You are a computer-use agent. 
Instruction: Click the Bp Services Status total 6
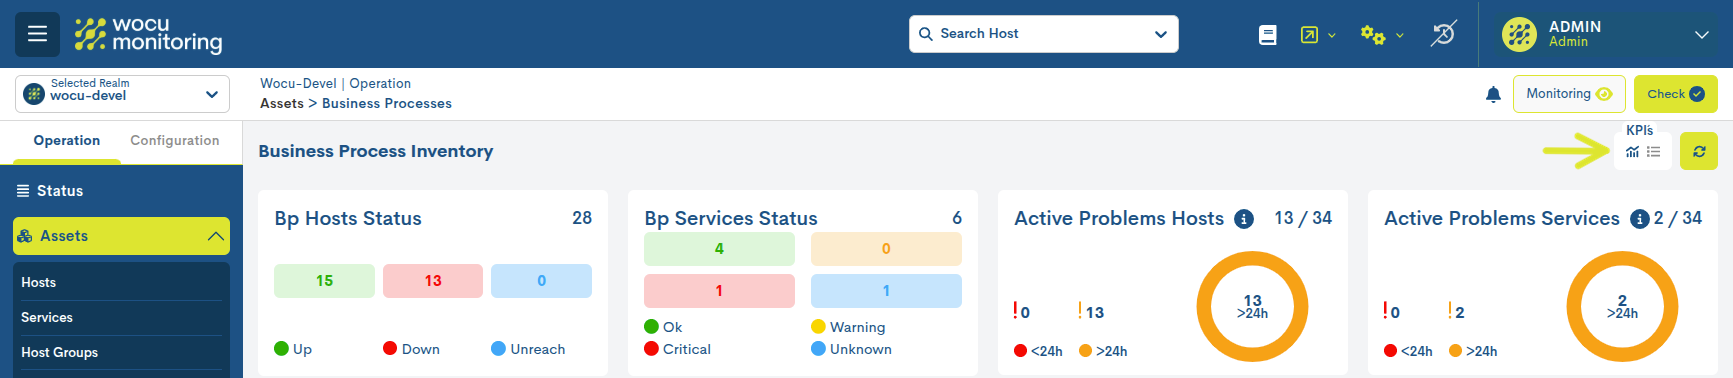(x=957, y=218)
